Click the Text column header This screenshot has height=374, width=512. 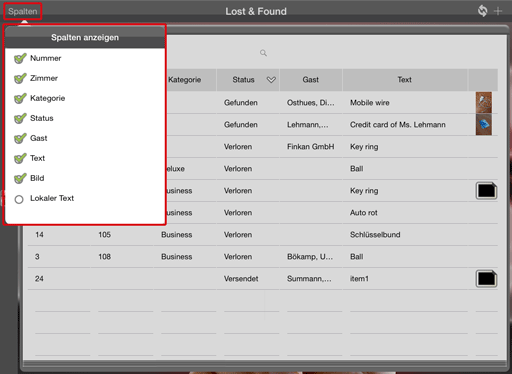405,80
